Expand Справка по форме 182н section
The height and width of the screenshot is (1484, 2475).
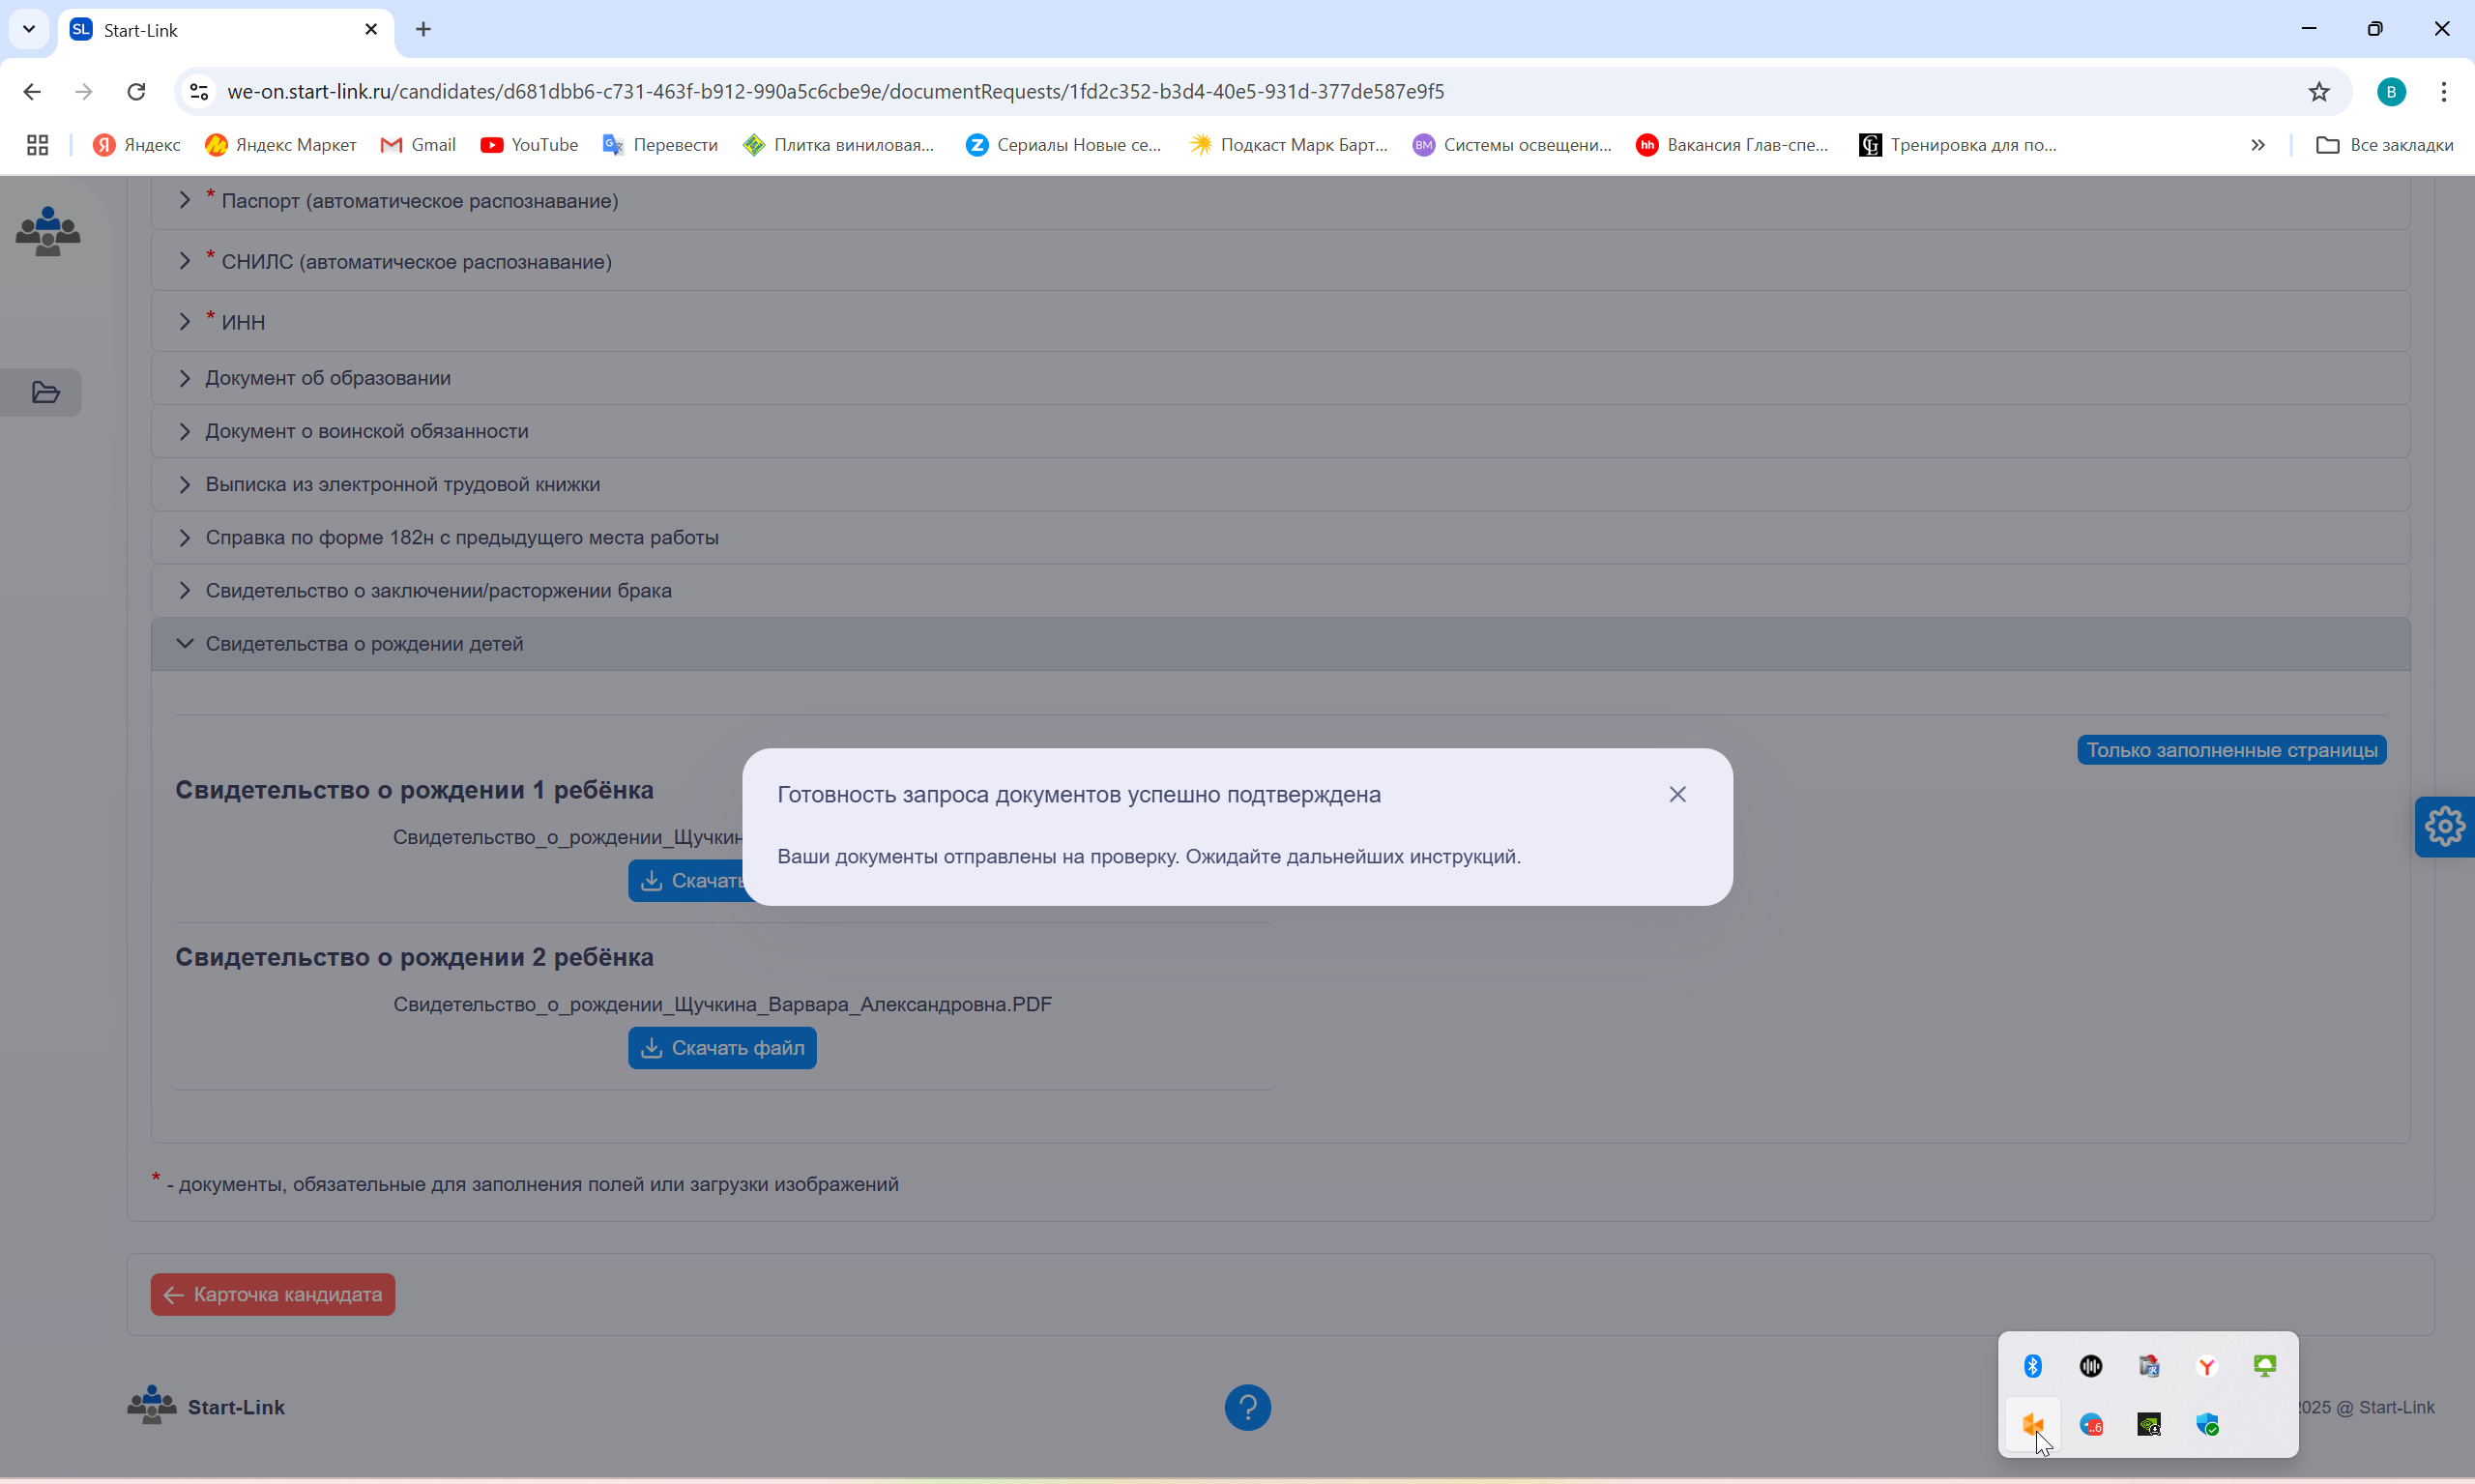[x=1280, y=537]
